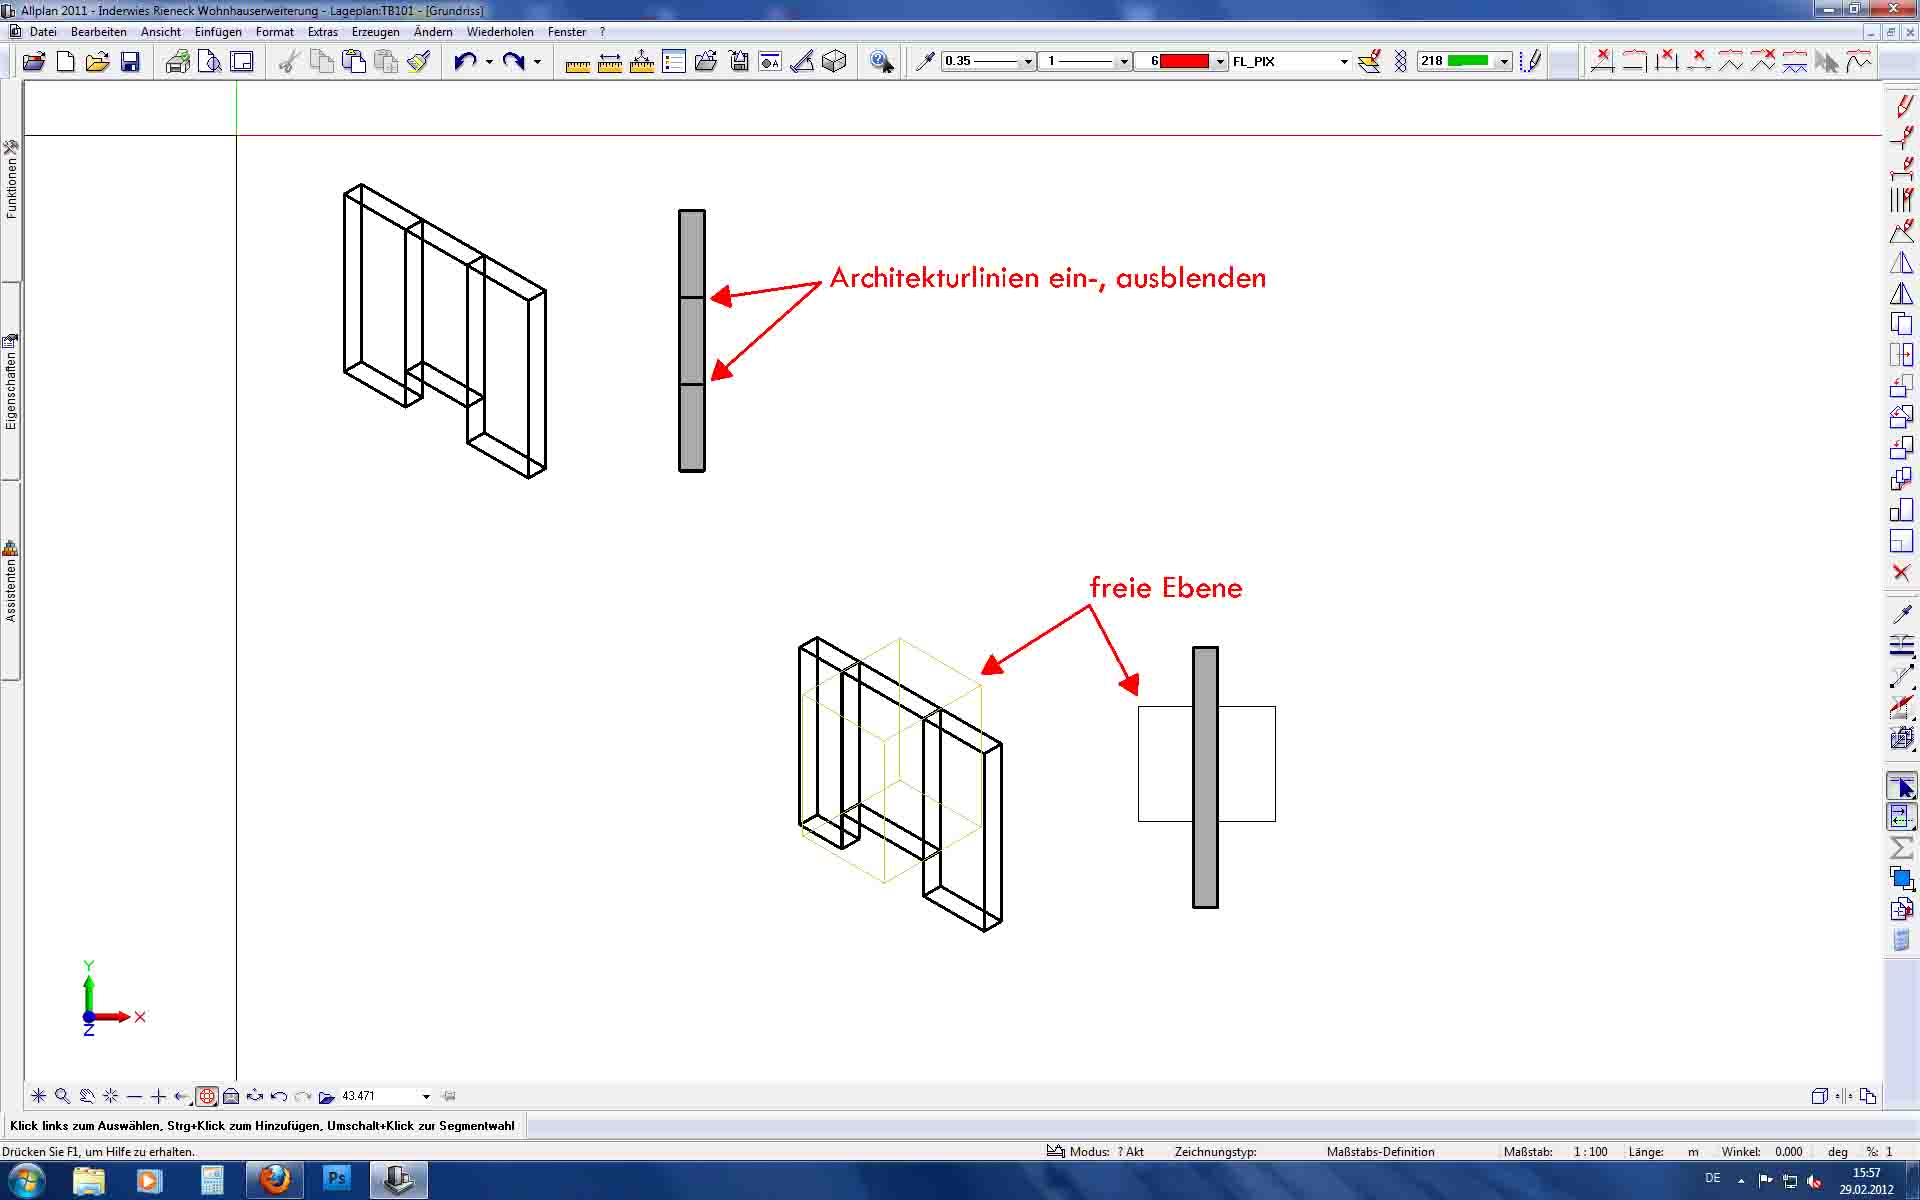Click the clipboard Paste icon
The height and width of the screenshot is (1200, 1920).
(x=354, y=62)
